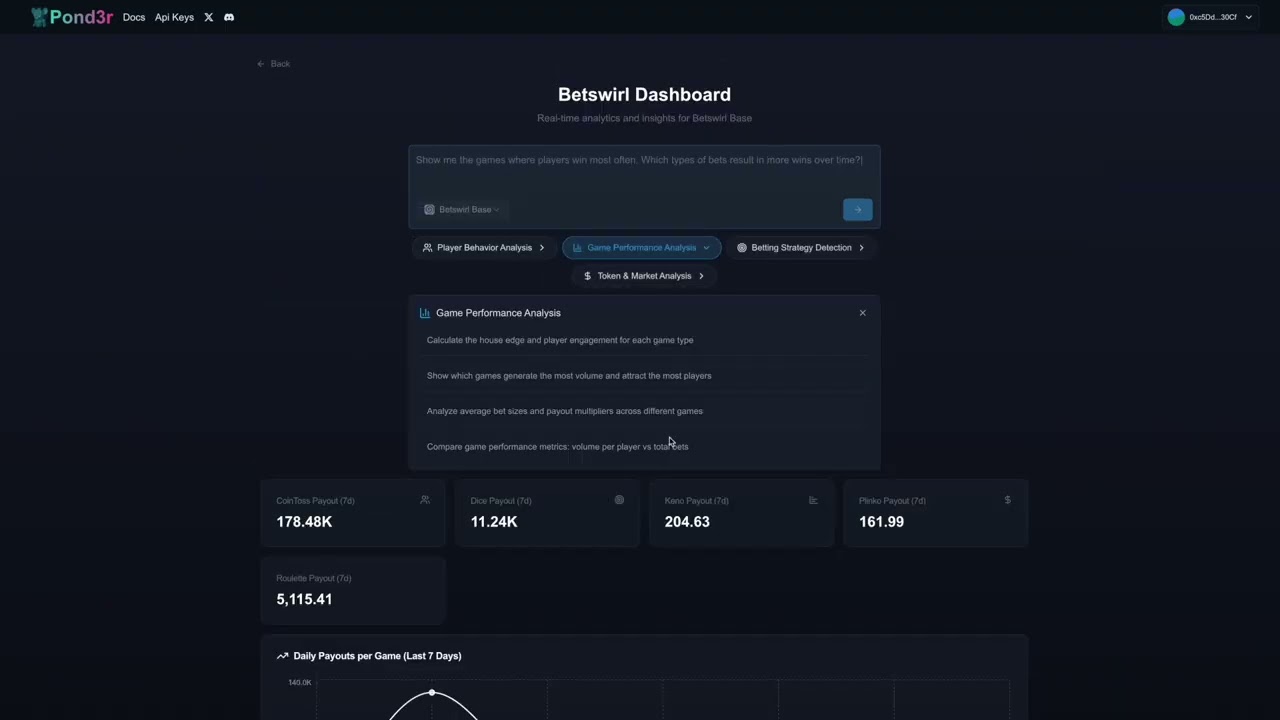Click the Game Performance chart icon on chip
Screen dimensions: 1280x720
(x=577, y=248)
